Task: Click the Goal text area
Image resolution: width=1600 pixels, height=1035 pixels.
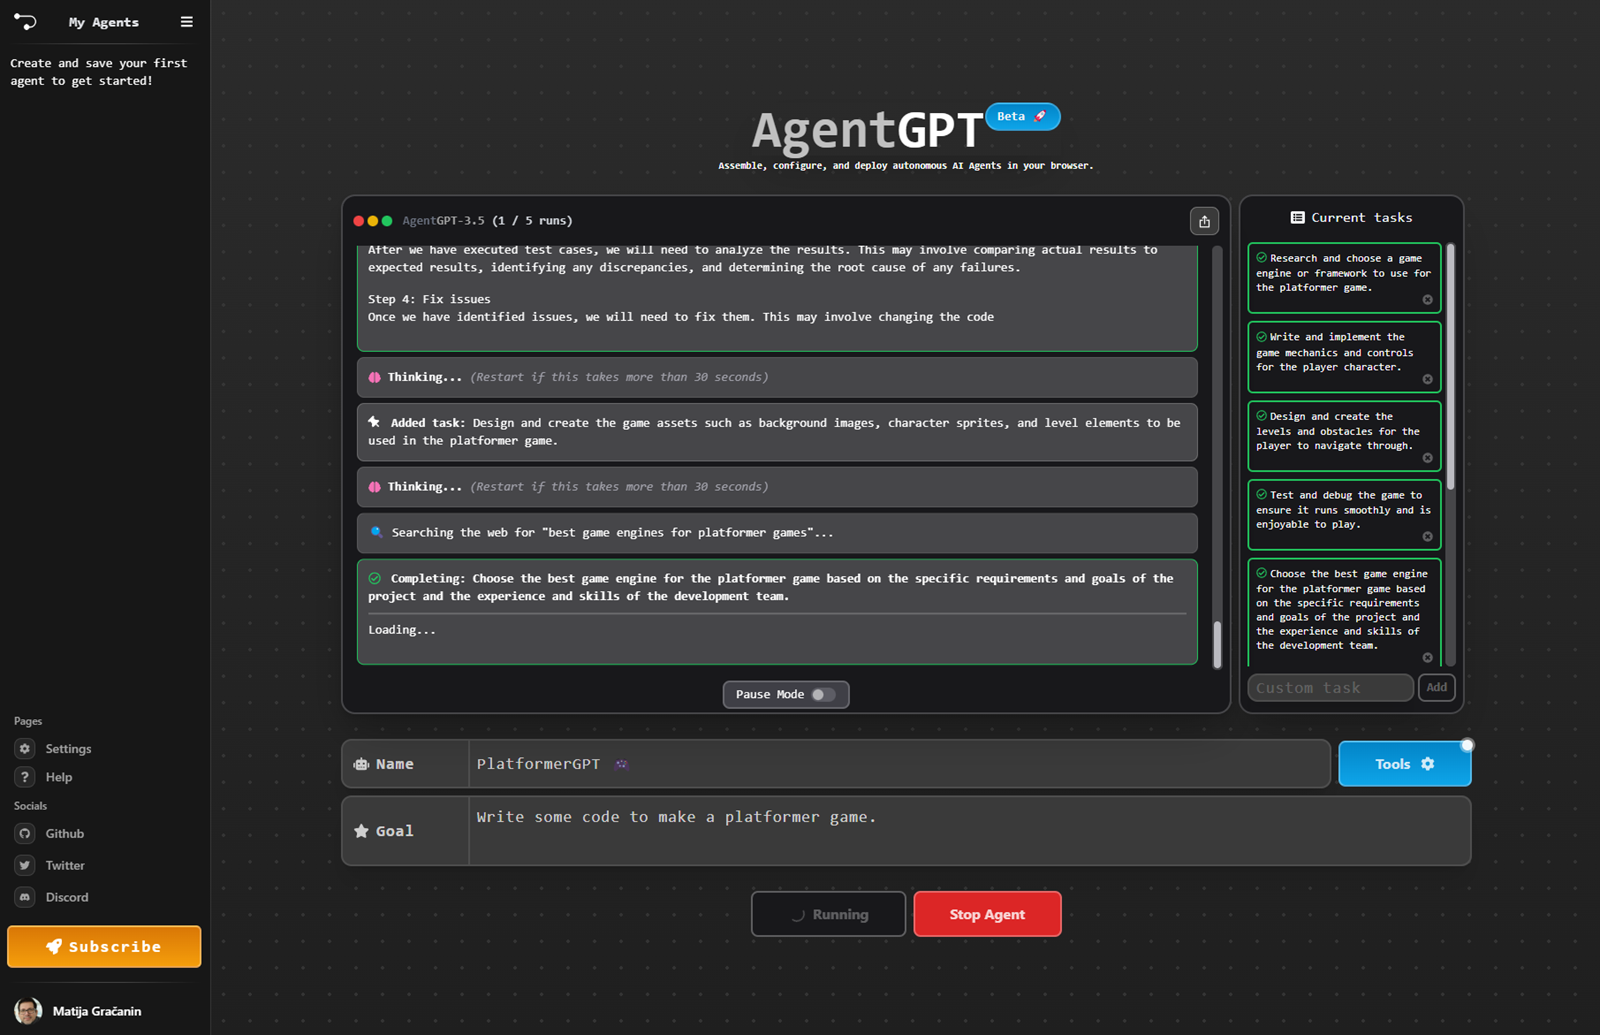Action: click(969, 831)
